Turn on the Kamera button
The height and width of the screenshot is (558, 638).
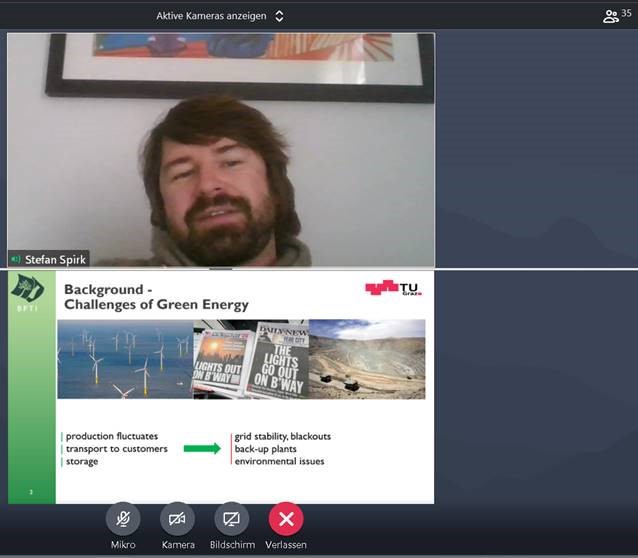(177, 519)
